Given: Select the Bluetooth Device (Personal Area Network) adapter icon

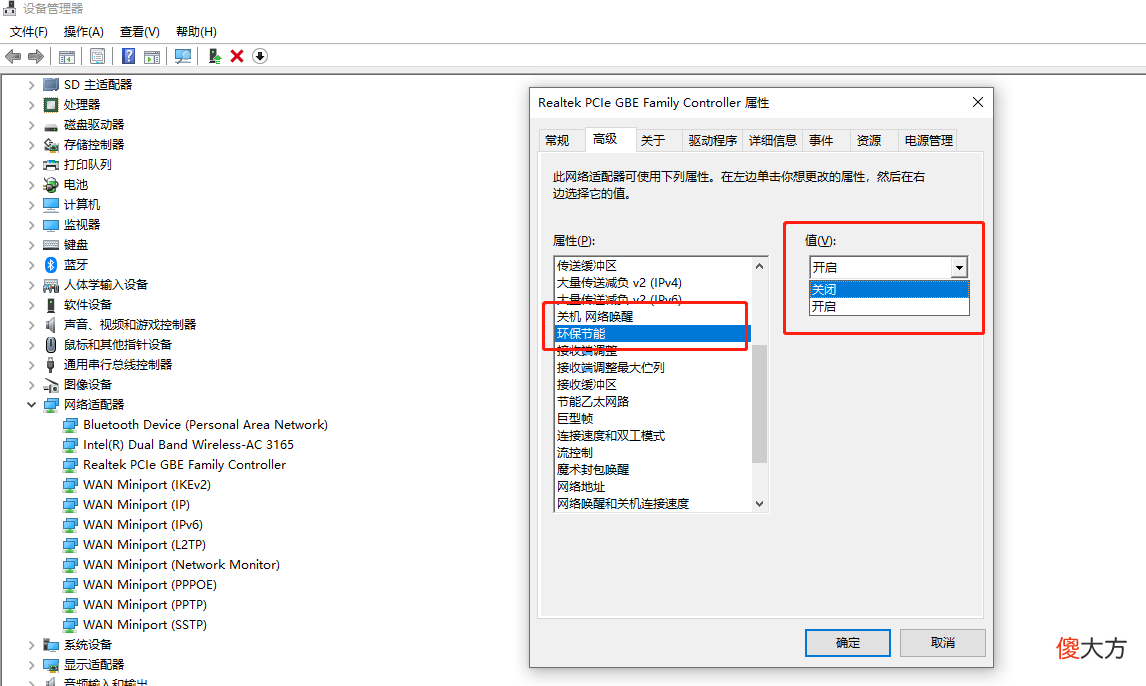Looking at the screenshot, I should coord(70,425).
